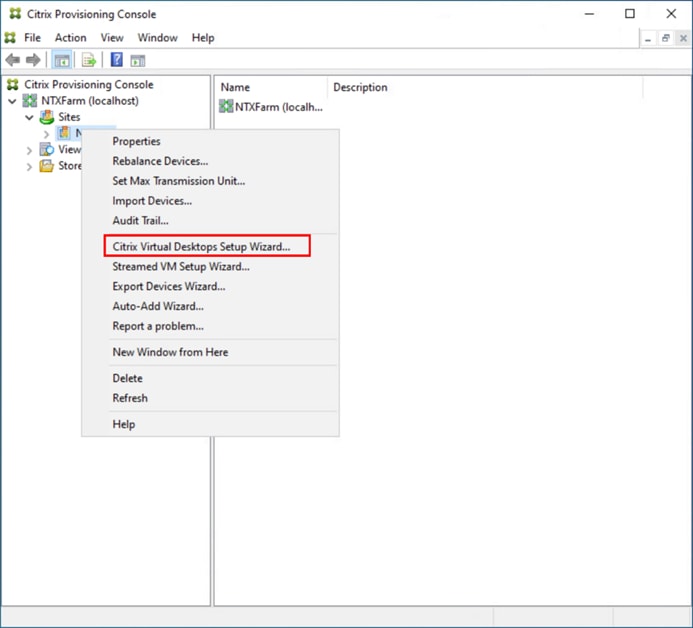Expand the Views tree node
This screenshot has height=628, width=693.
coord(29,150)
